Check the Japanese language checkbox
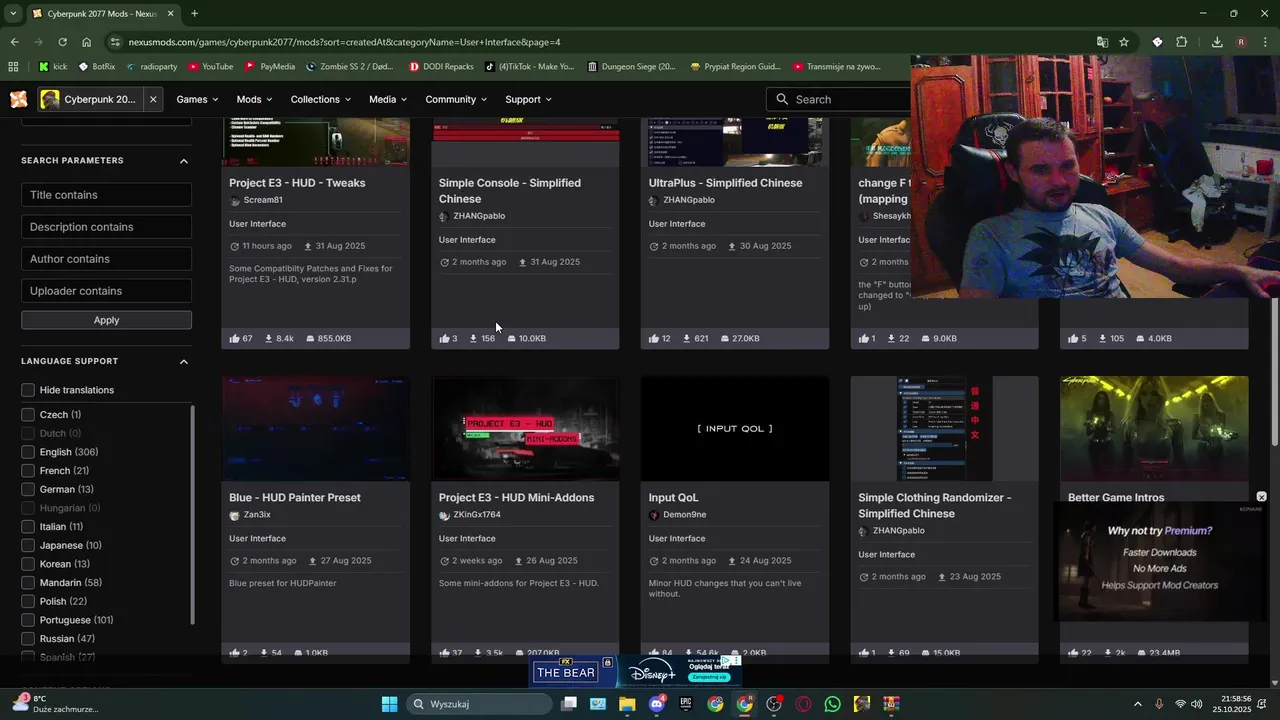Viewport: 1280px width, 720px height. coord(28,545)
